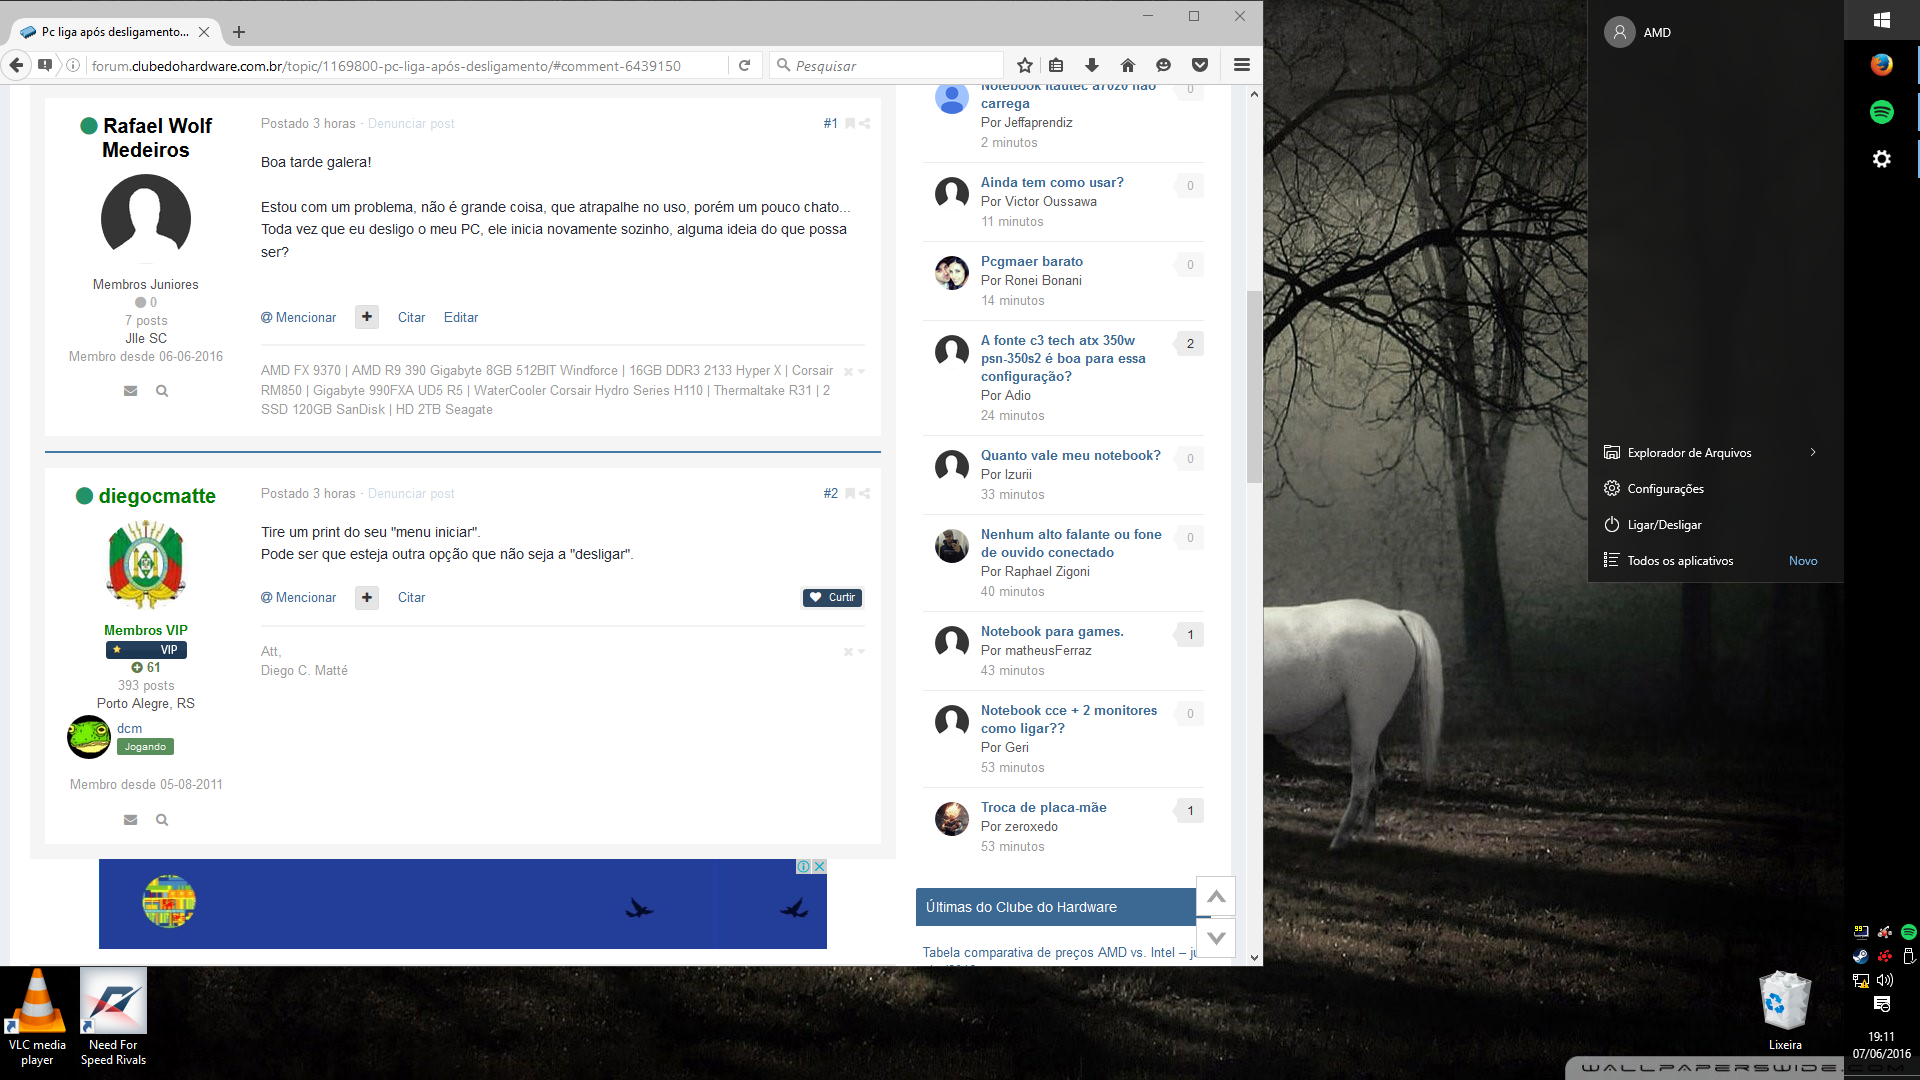Open the AMD user account in Start menu
Image resolution: width=1920 pixels, height=1080 pixels.
pyautogui.click(x=1716, y=32)
